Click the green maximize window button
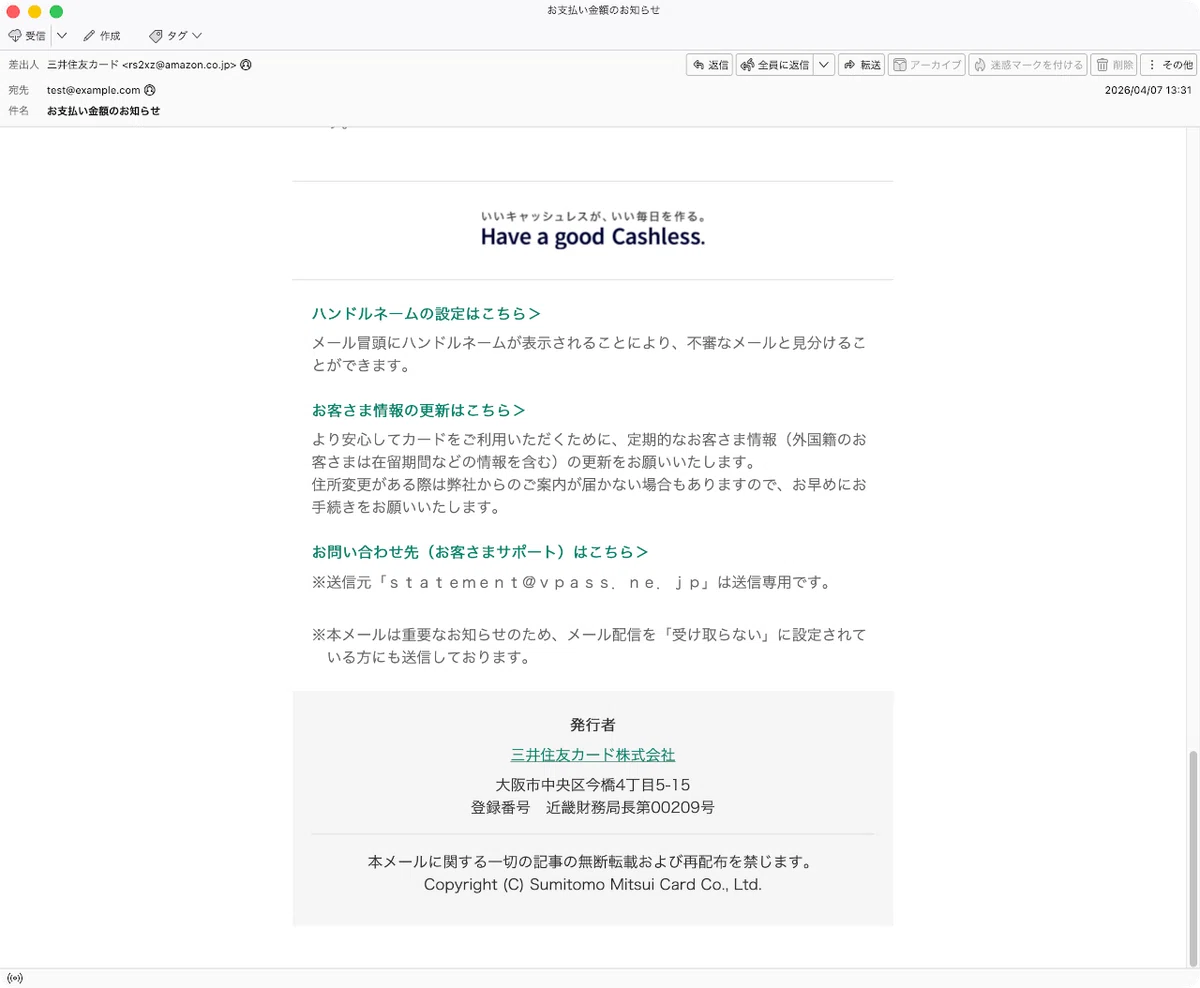The width and height of the screenshot is (1200, 988). tap(56, 11)
